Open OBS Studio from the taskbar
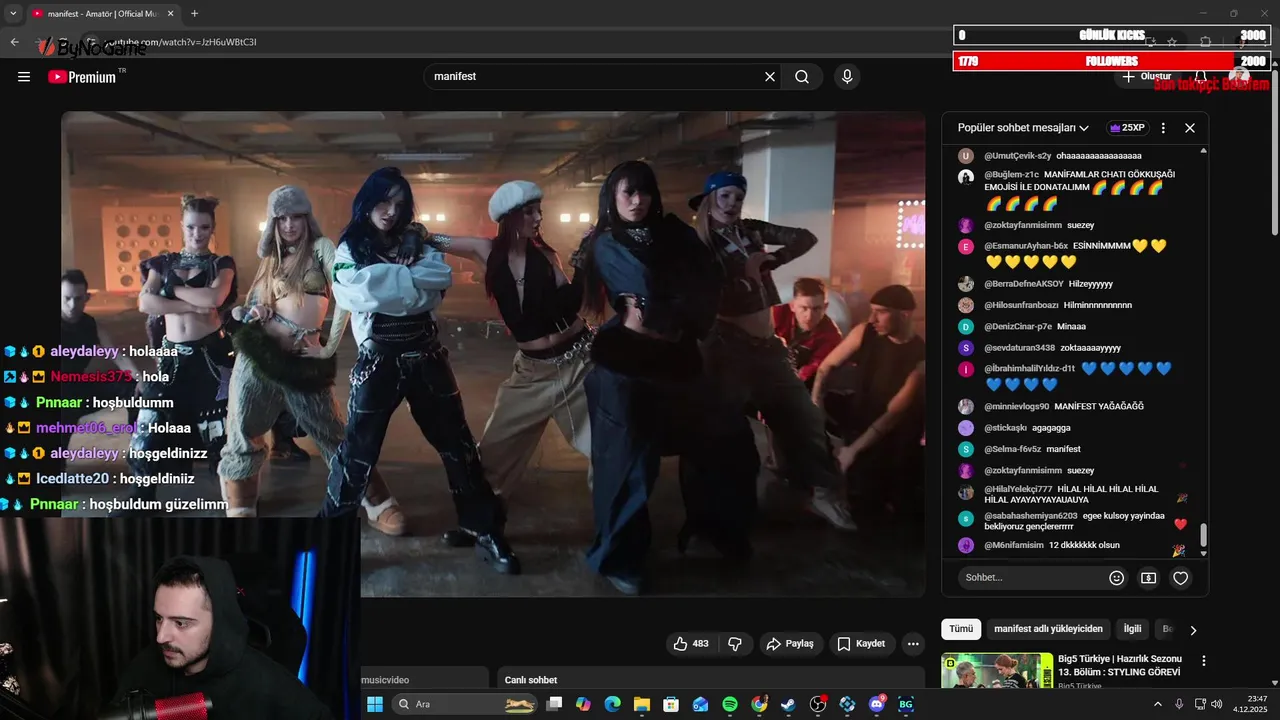The width and height of the screenshot is (1280, 720). pos(818,705)
